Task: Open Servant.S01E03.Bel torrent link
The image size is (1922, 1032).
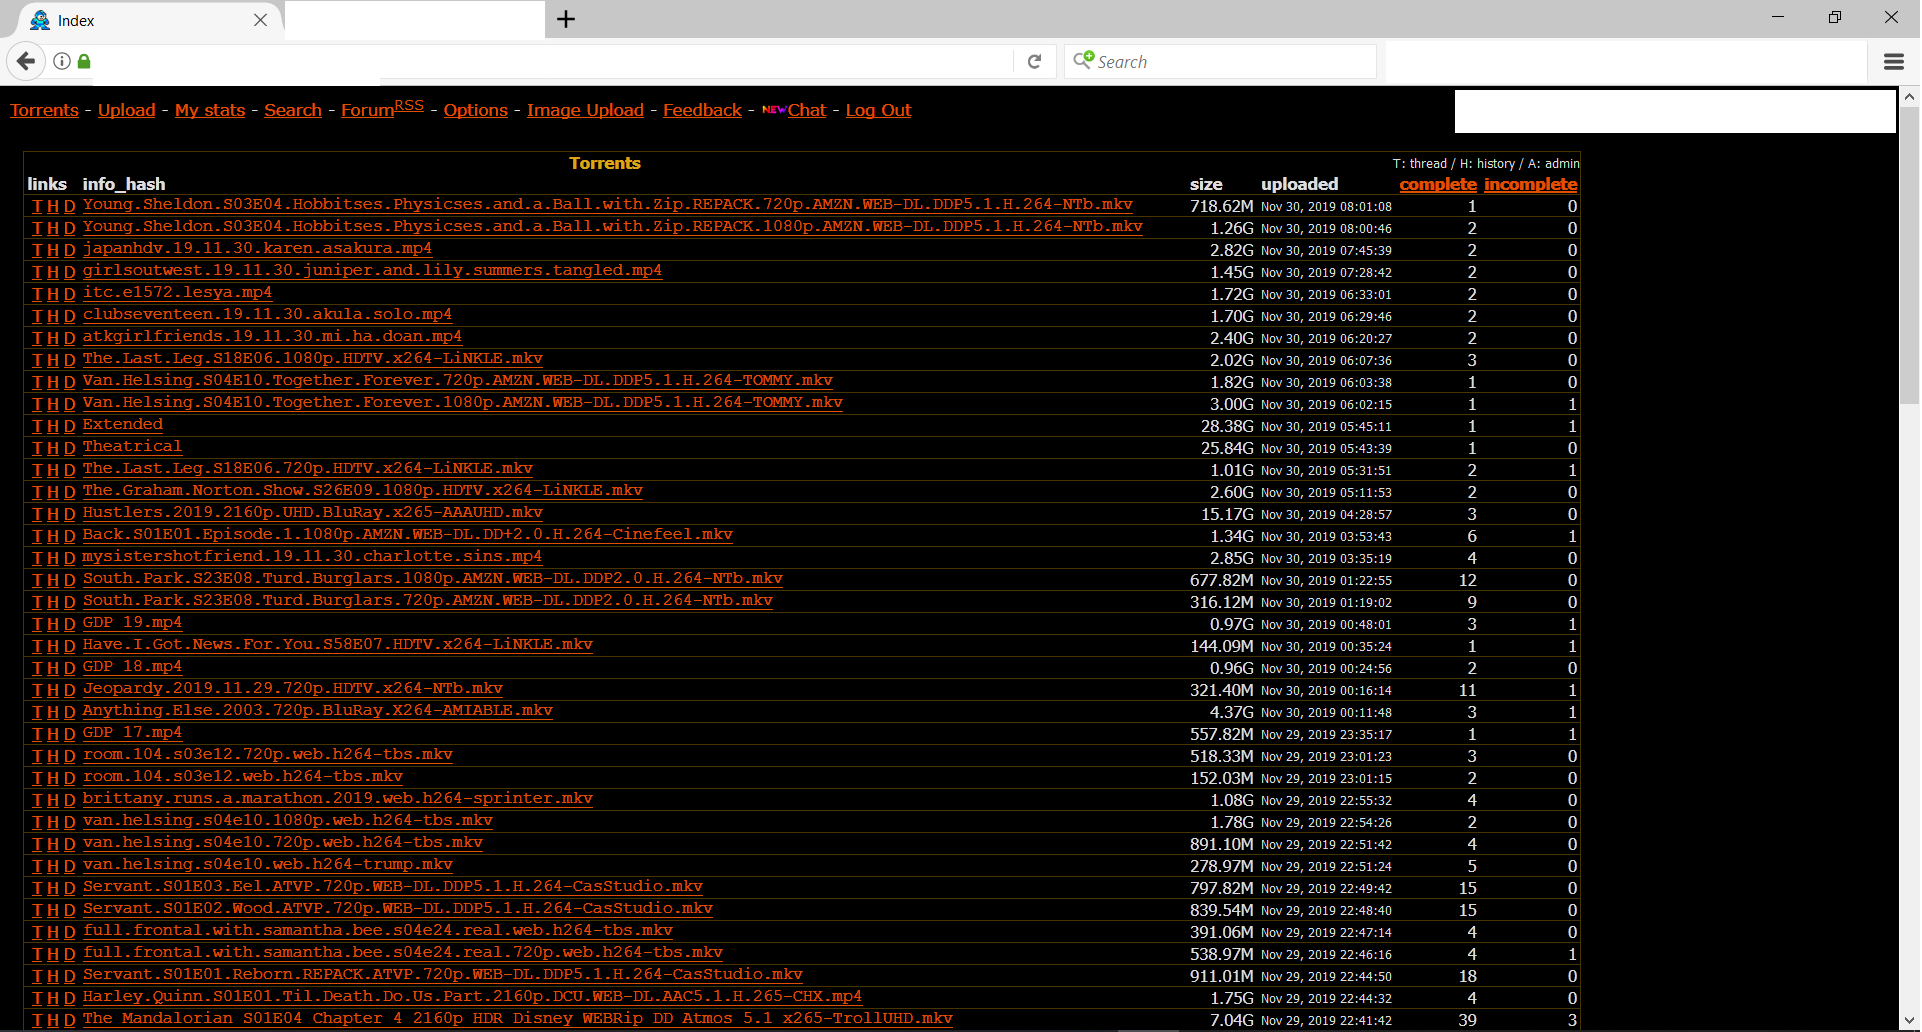Action: [x=392, y=887]
